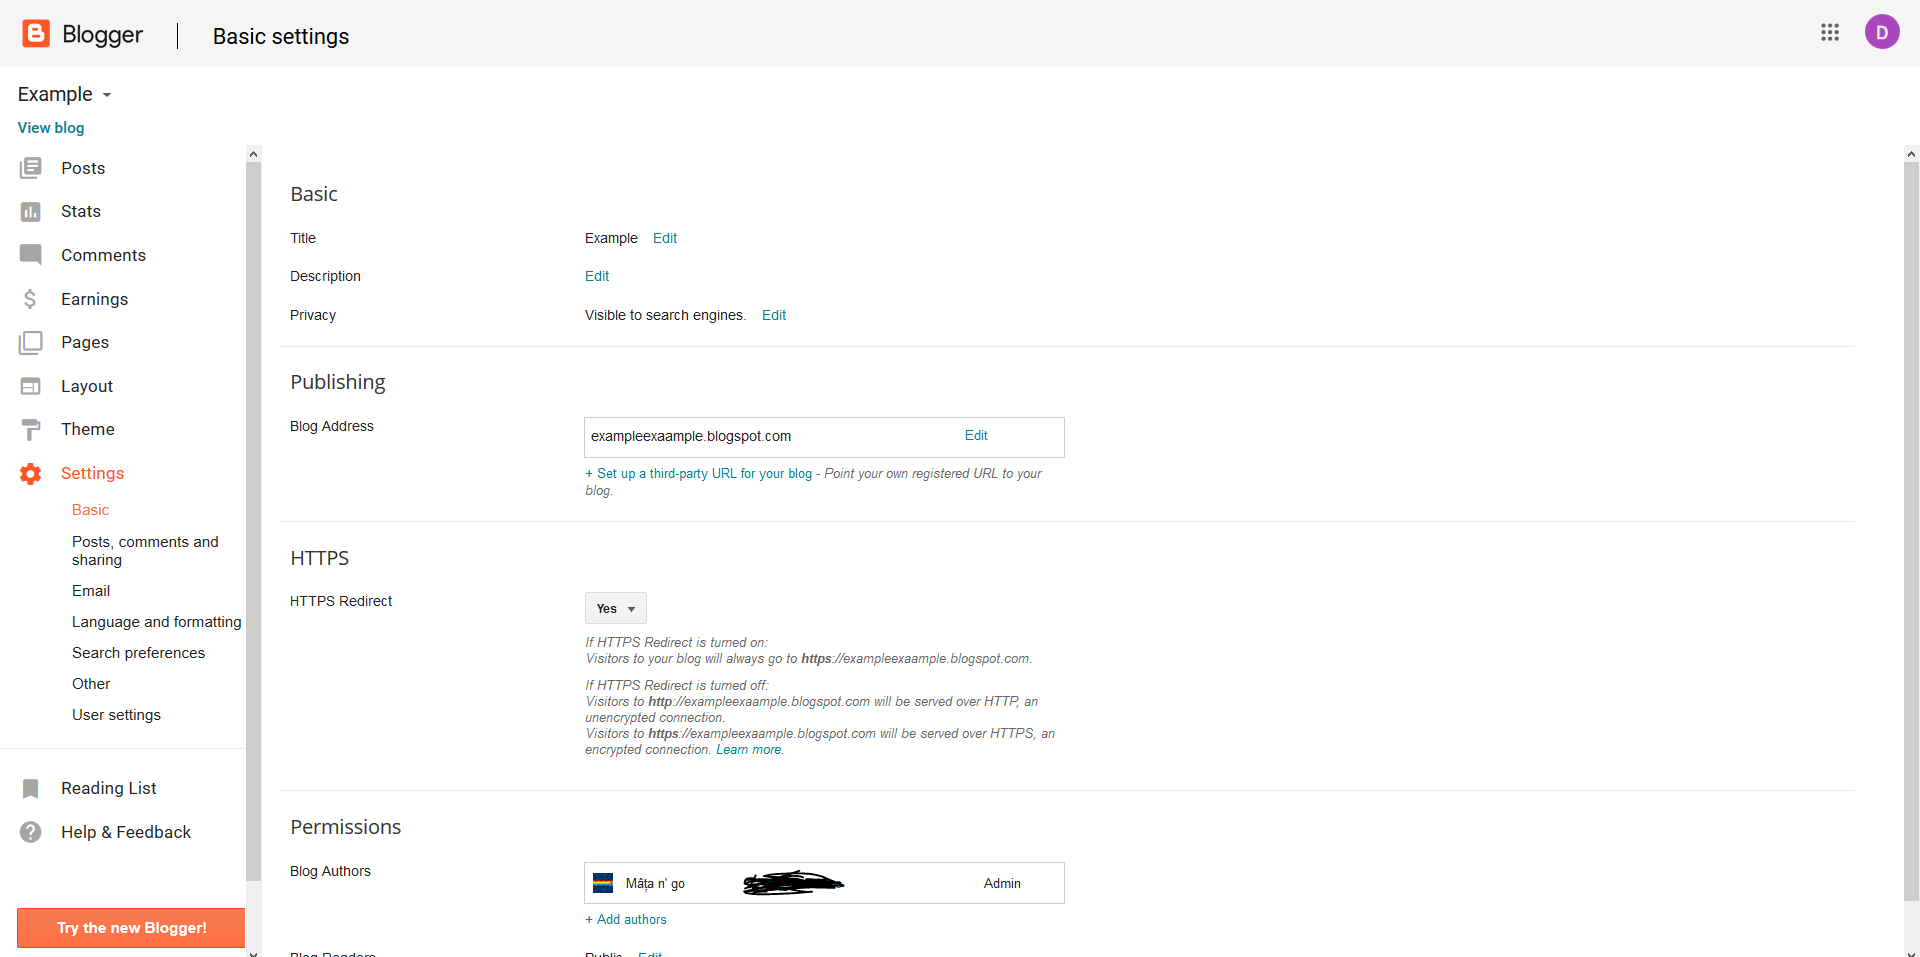Click the Theme paint roller icon
This screenshot has height=957, width=1920.
[31, 430]
